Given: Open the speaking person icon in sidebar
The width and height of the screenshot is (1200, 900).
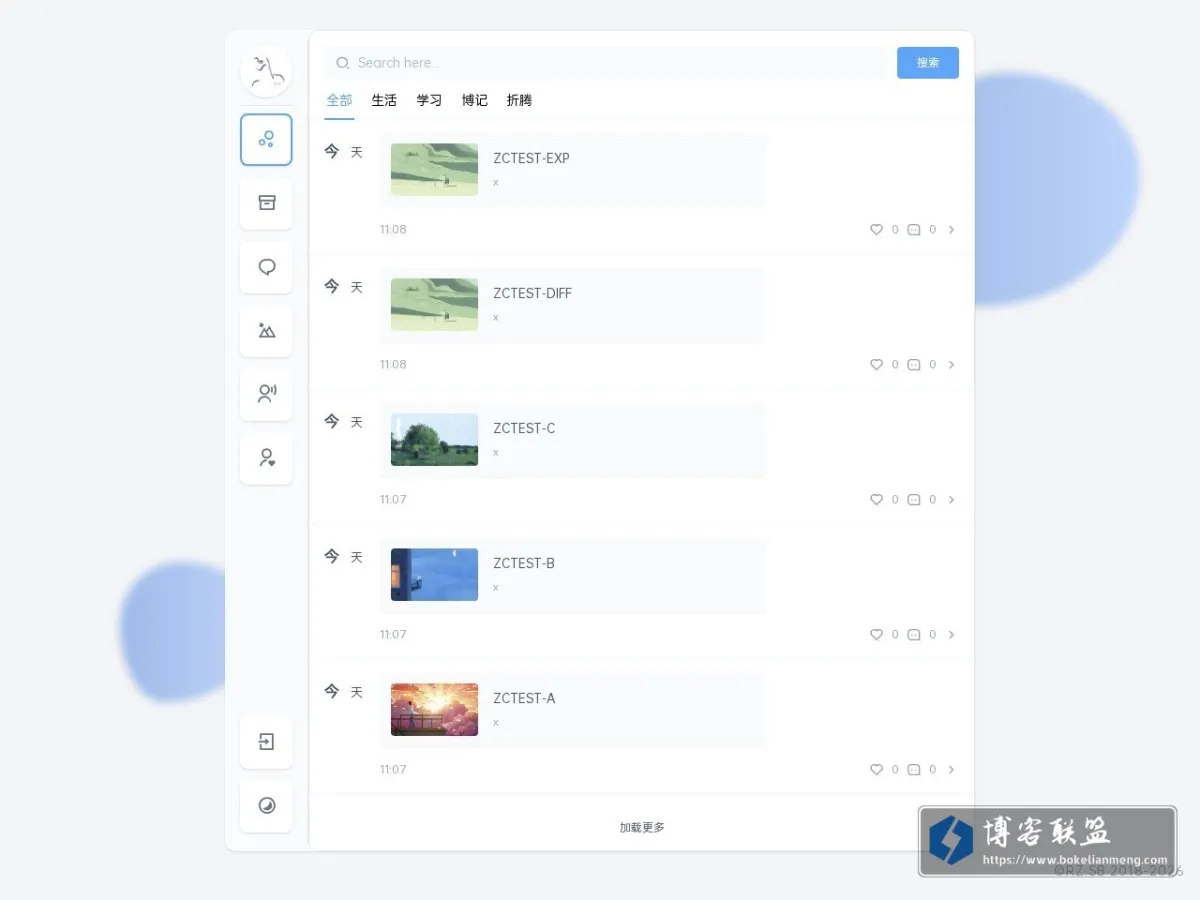Looking at the screenshot, I should tap(266, 394).
